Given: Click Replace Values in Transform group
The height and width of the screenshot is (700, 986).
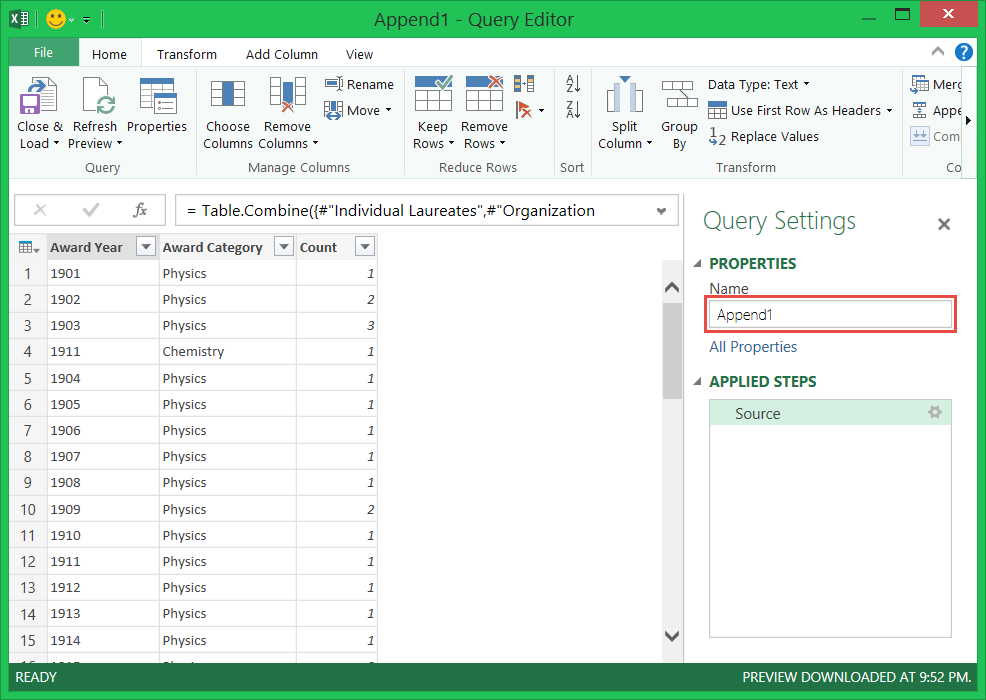Looking at the screenshot, I should [x=764, y=137].
